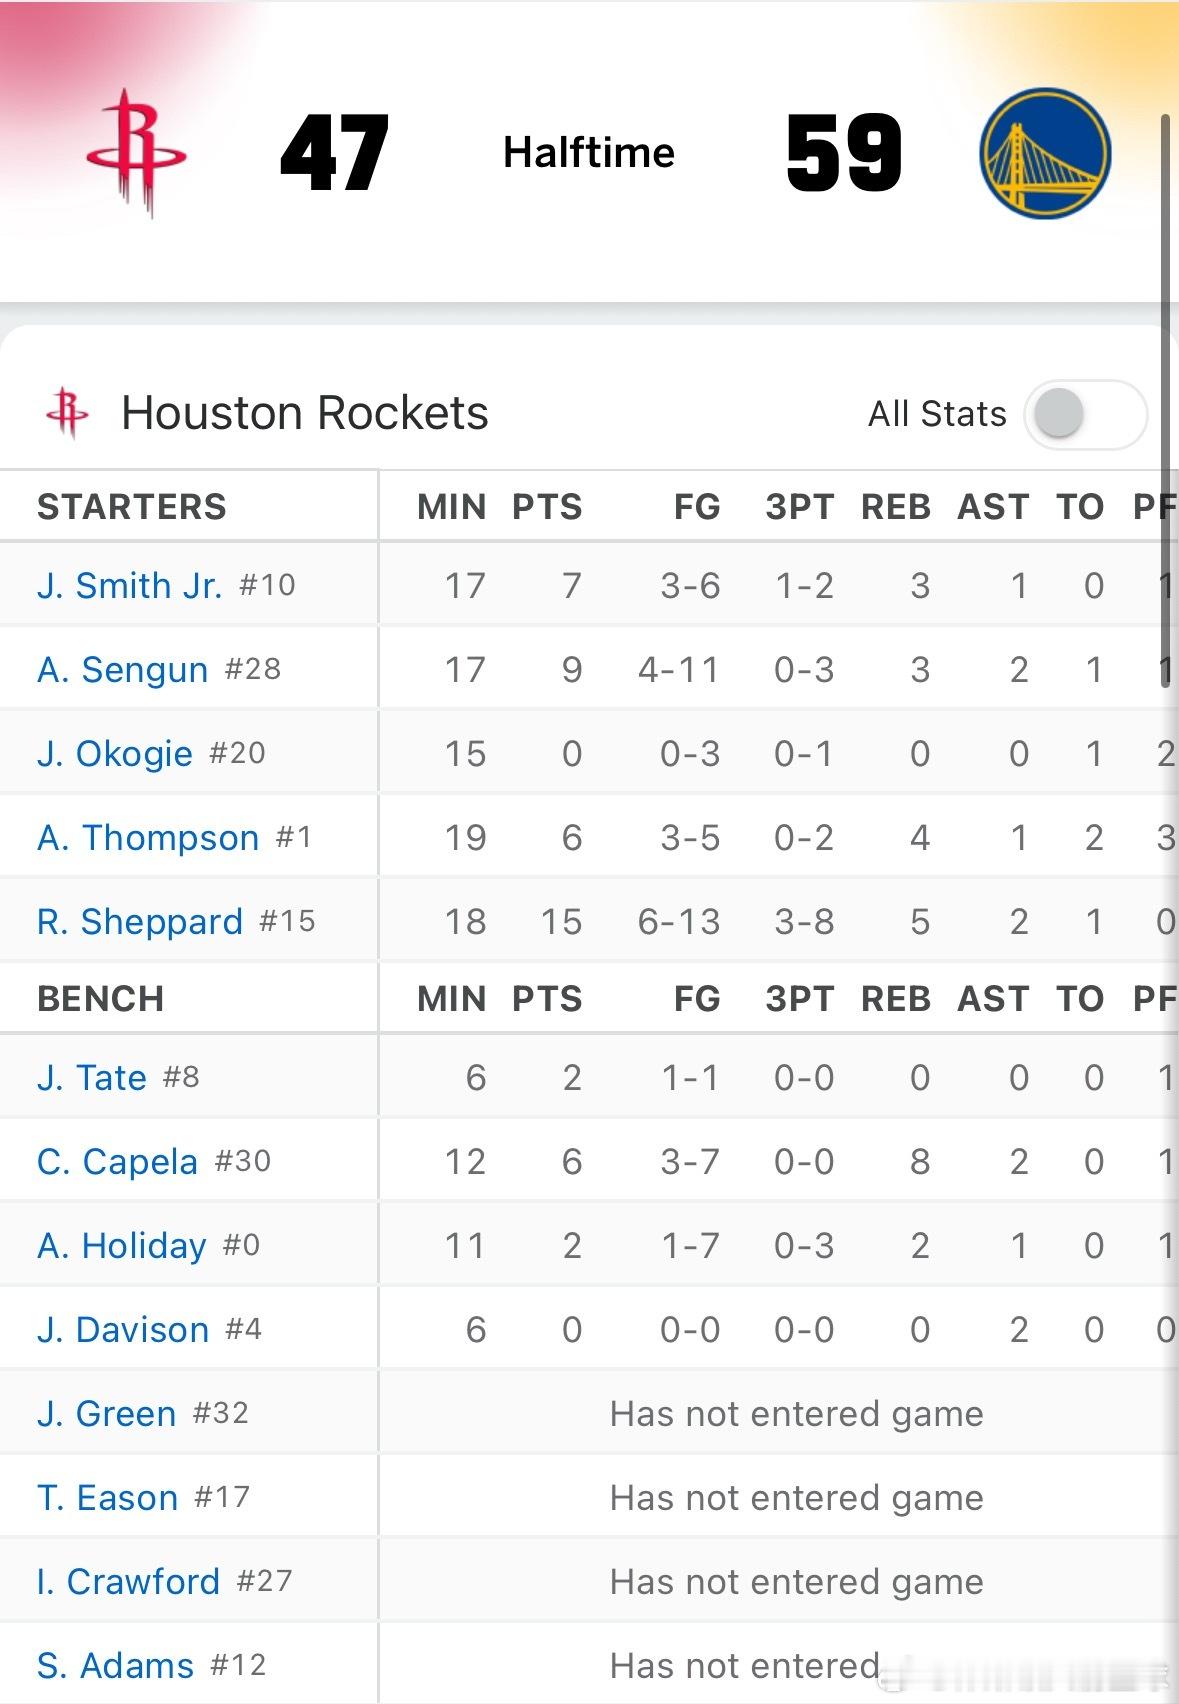1179x1704 pixels.
Task: Open J. Tate player page
Action: tap(91, 1078)
